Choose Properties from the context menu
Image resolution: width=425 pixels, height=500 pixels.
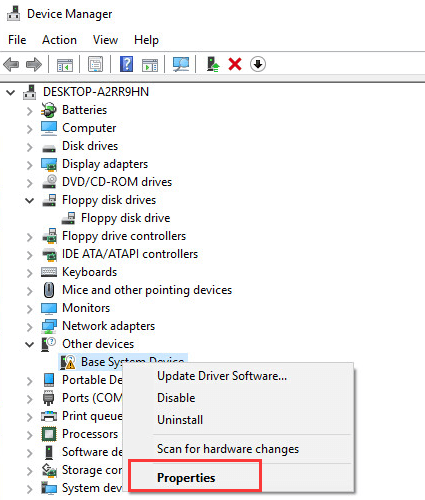point(186,478)
